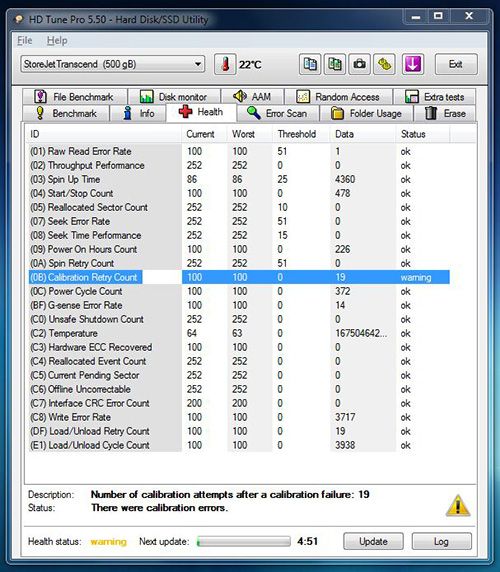Click the thermometer temperature icon
500x572 pixels.
pos(225,65)
